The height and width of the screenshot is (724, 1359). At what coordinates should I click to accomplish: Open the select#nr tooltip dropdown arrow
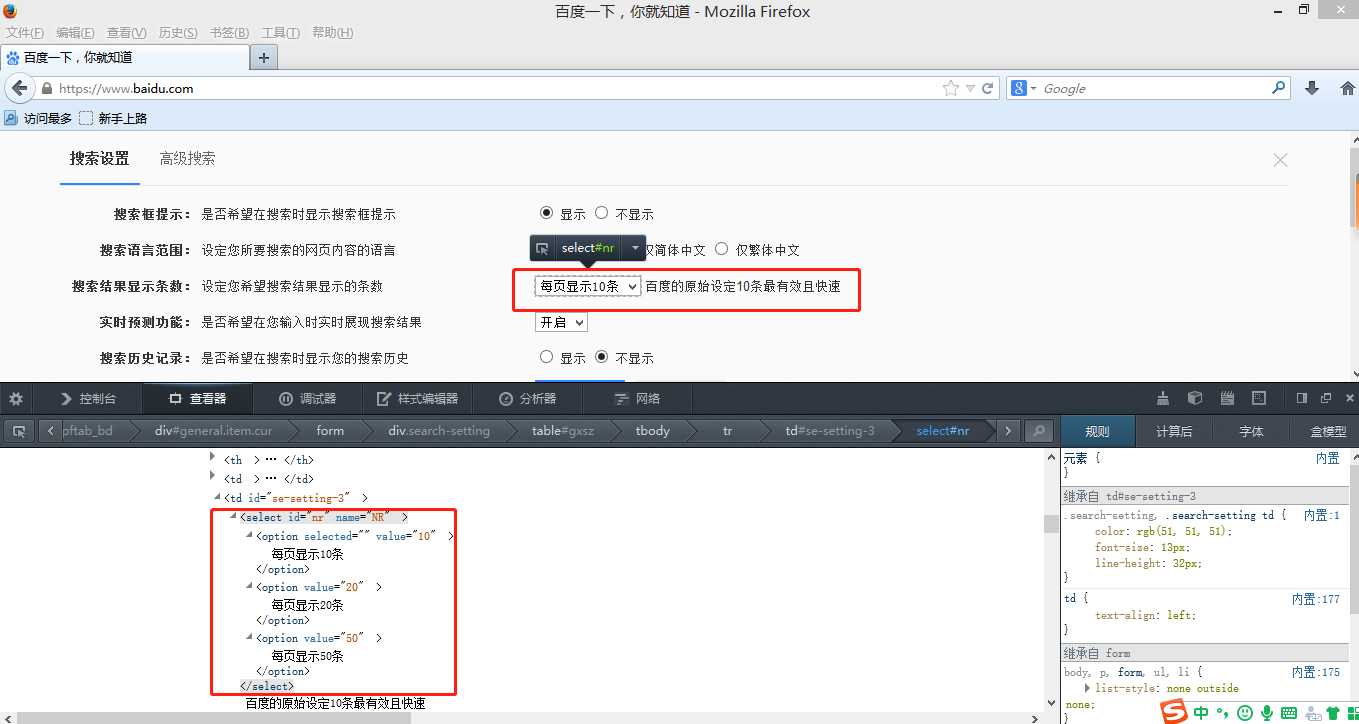(x=635, y=248)
